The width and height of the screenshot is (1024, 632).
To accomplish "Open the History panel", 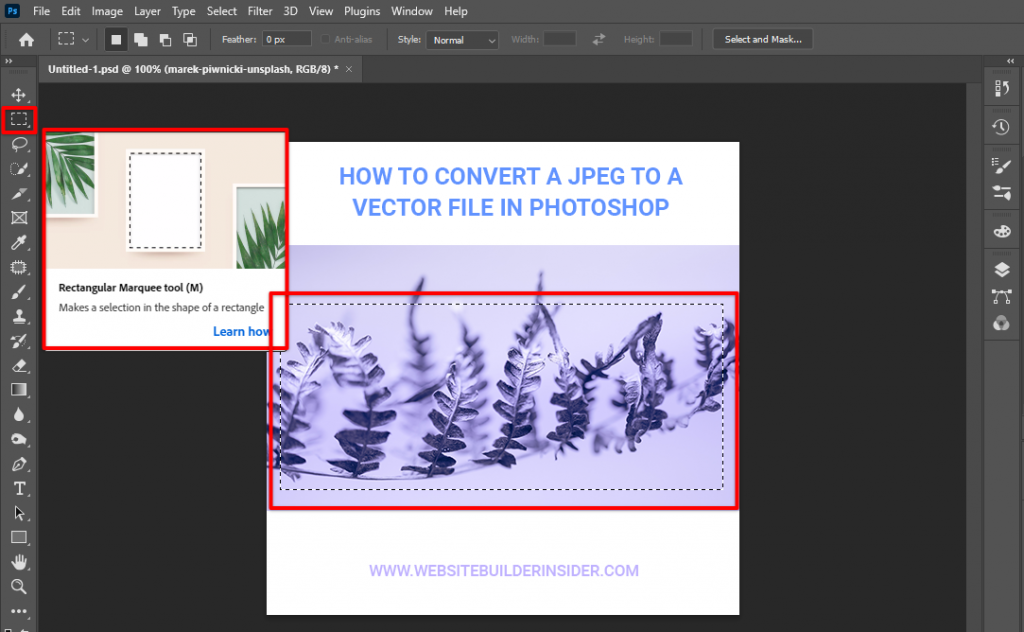I will coord(1002,127).
